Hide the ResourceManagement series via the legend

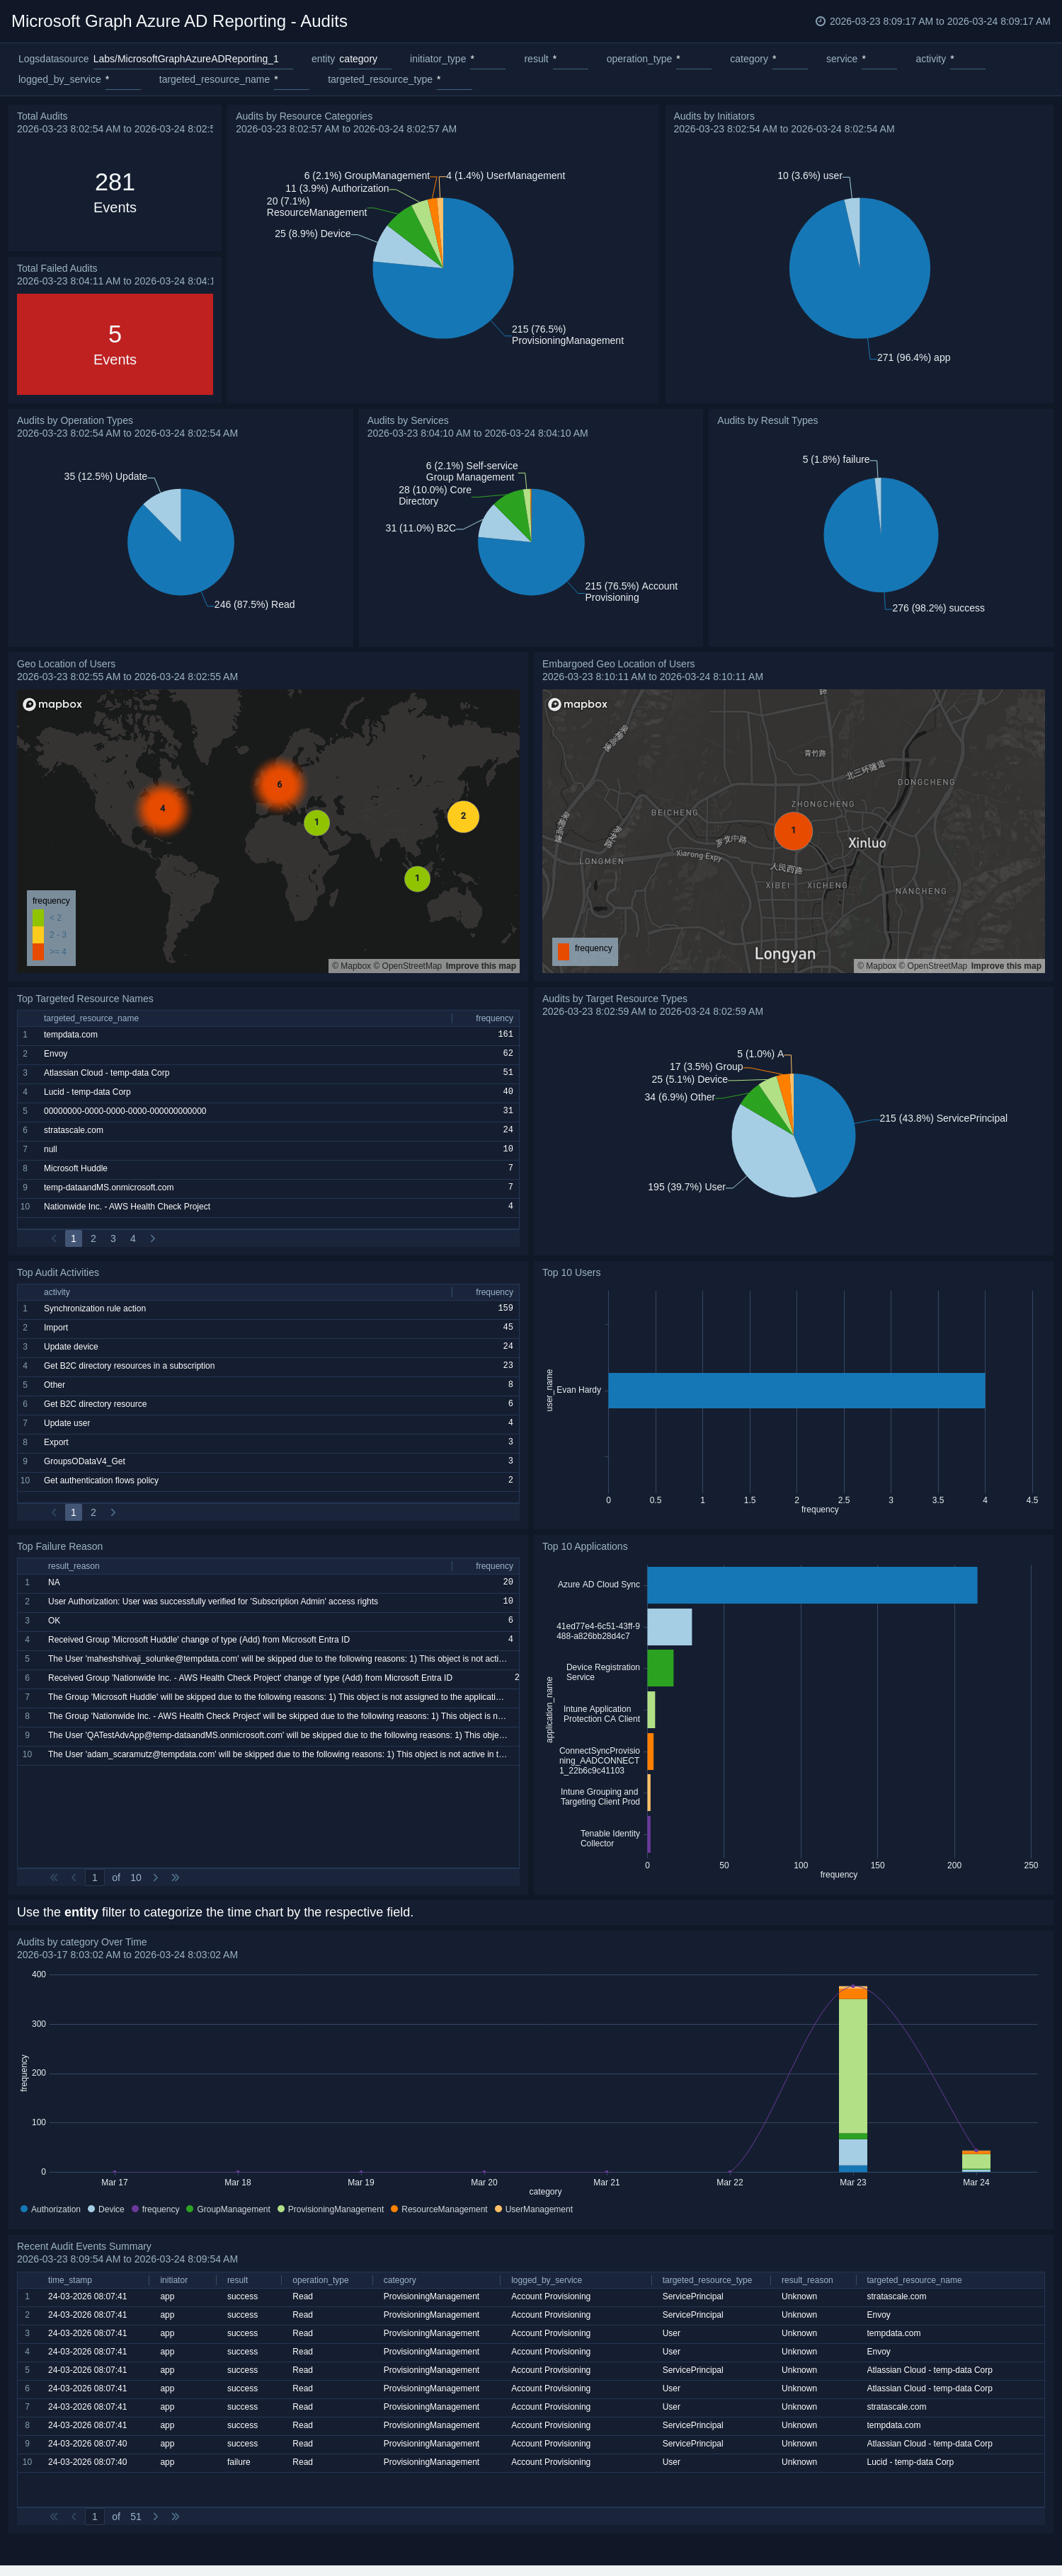[438, 2209]
